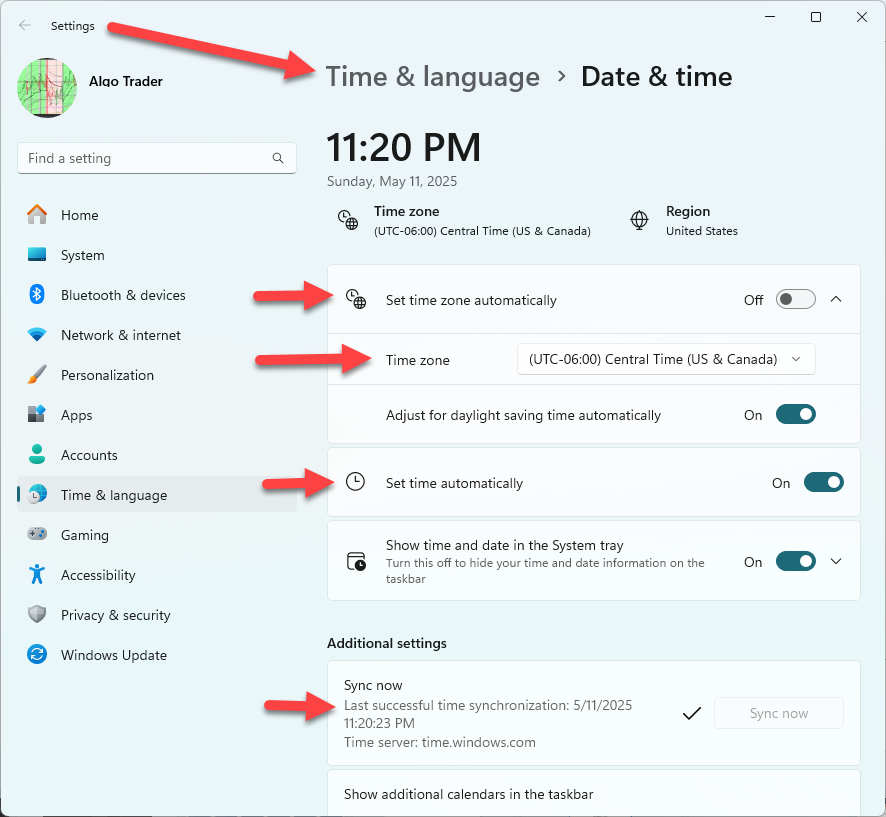This screenshot has width=886, height=817.
Task: Click the Gaming controller icon
Action: click(x=37, y=534)
